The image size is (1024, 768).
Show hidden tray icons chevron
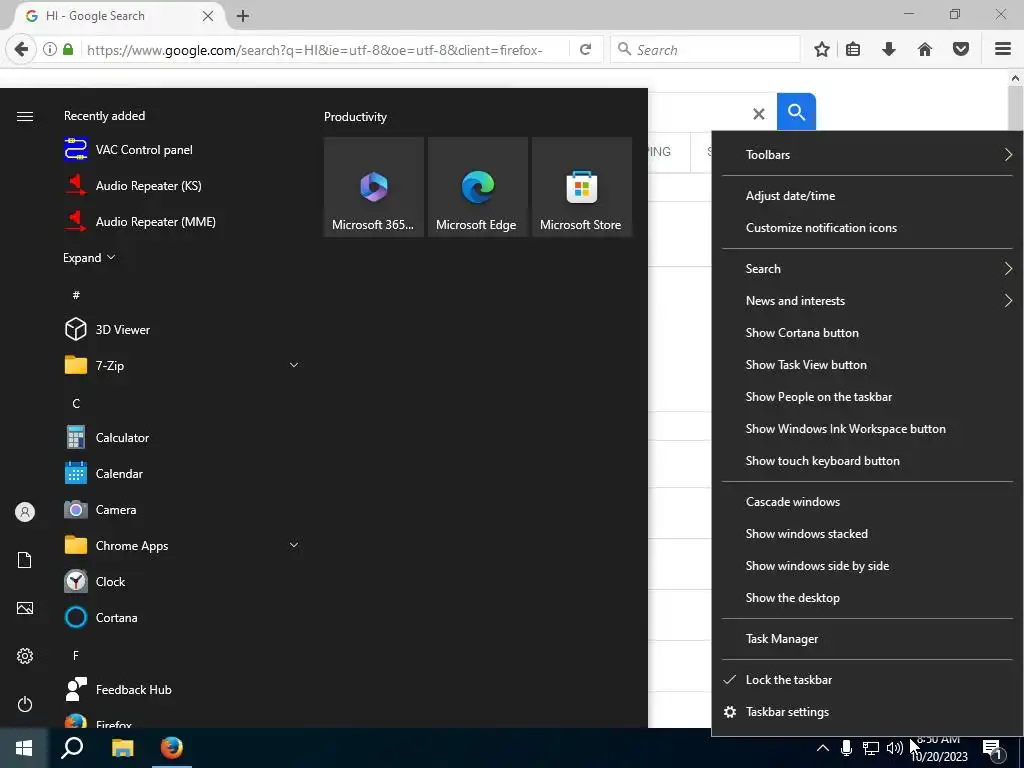click(823, 748)
